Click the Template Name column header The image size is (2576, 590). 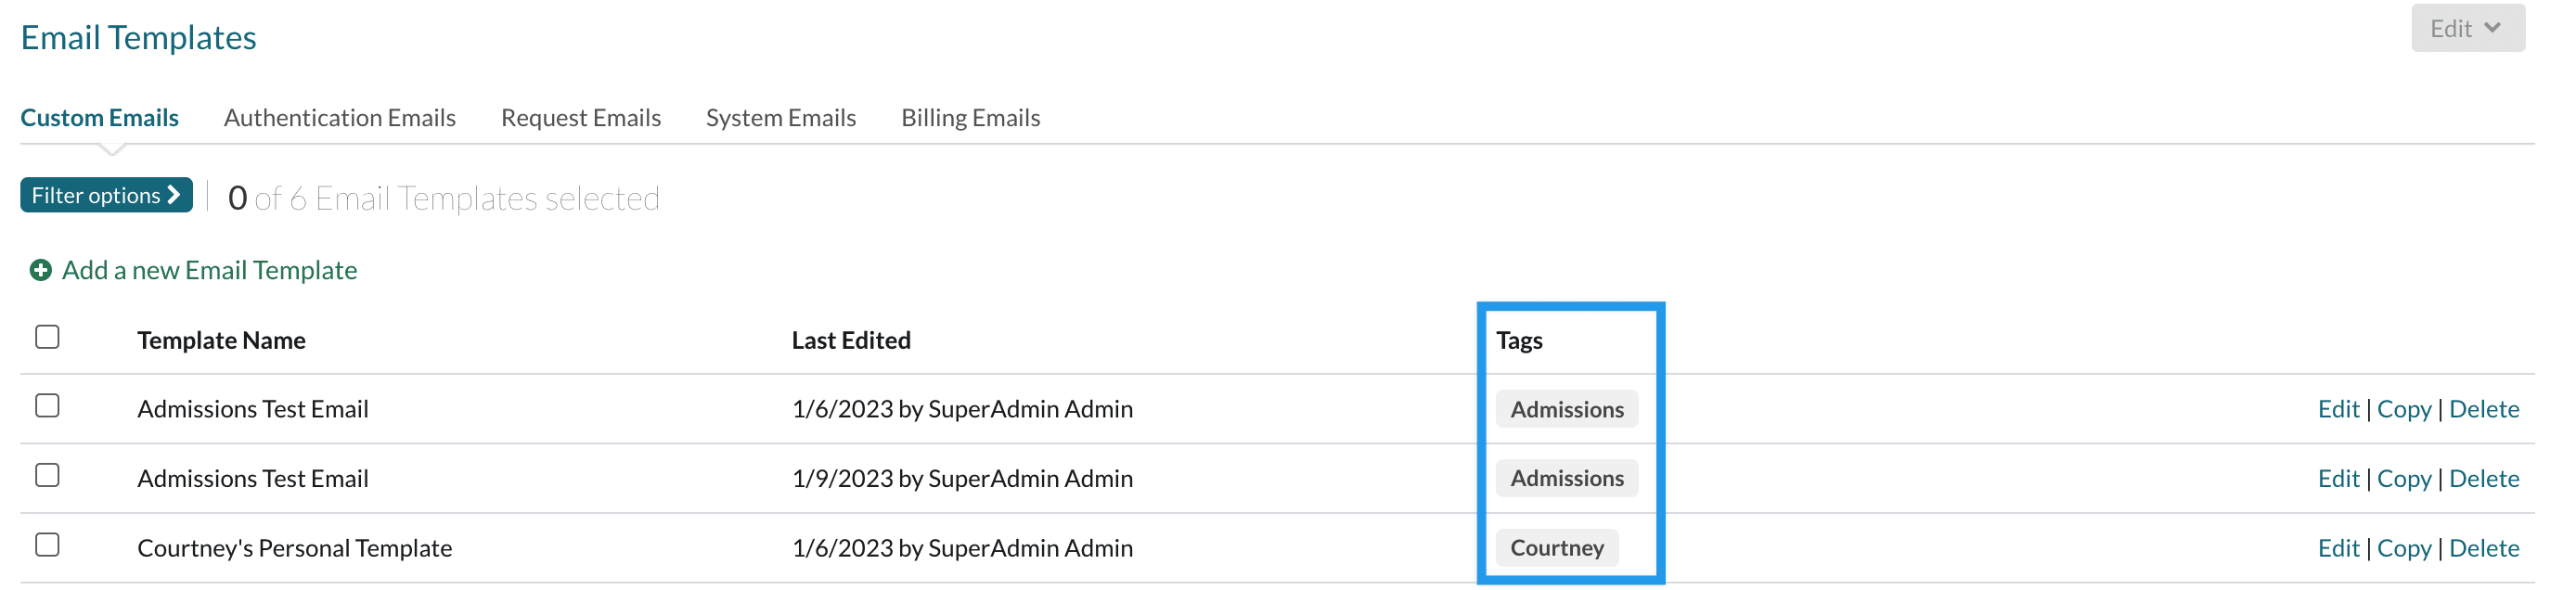221,341
